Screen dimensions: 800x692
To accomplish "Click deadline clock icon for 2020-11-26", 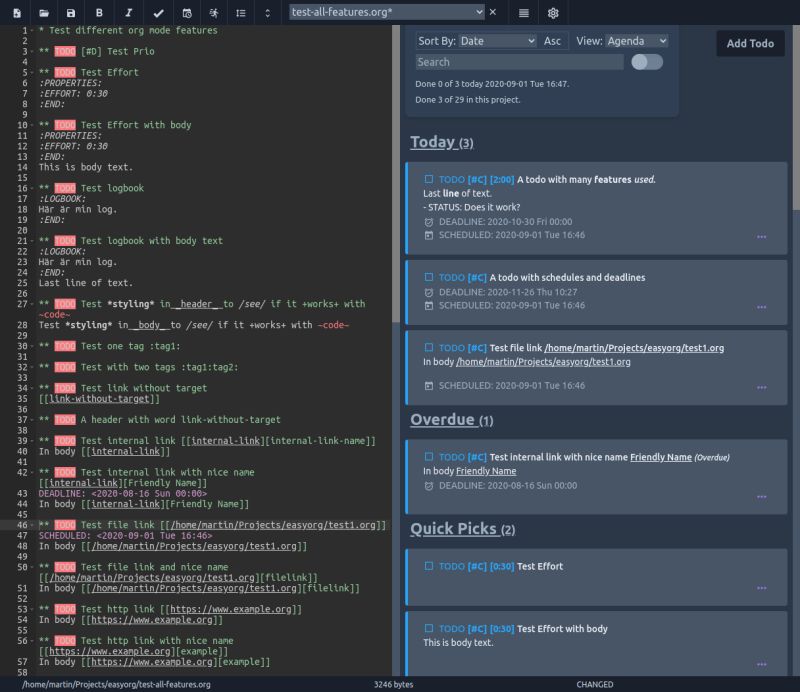I will 429,292.
